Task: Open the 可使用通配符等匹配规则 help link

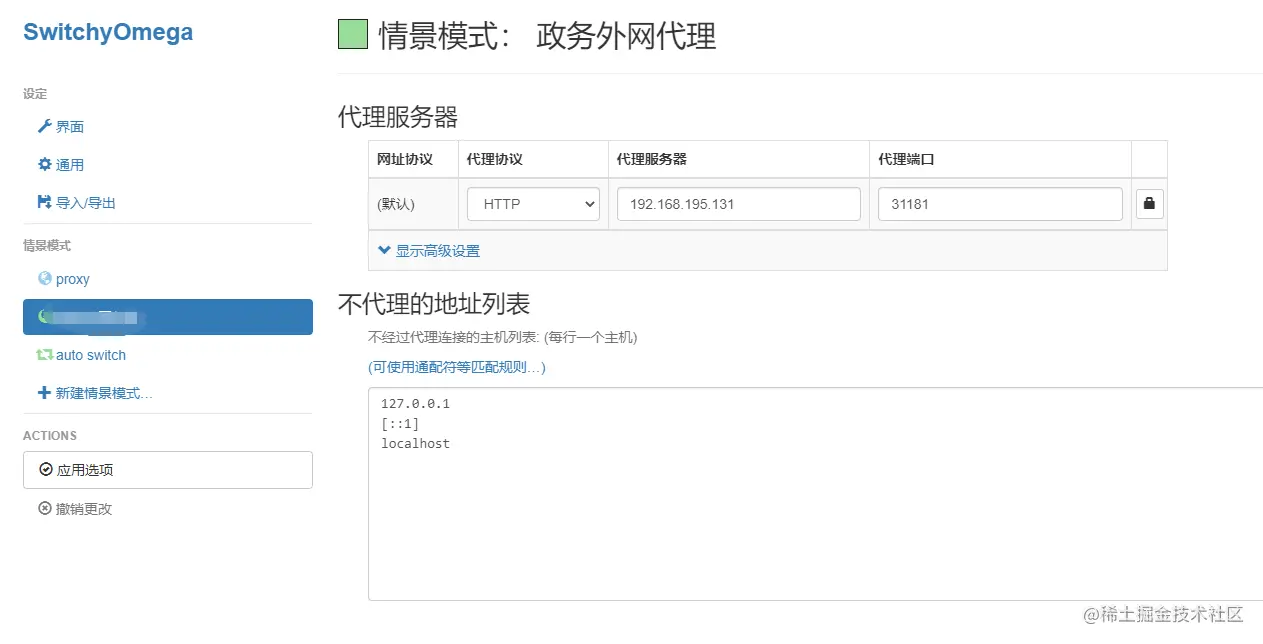Action: (x=457, y=367)
